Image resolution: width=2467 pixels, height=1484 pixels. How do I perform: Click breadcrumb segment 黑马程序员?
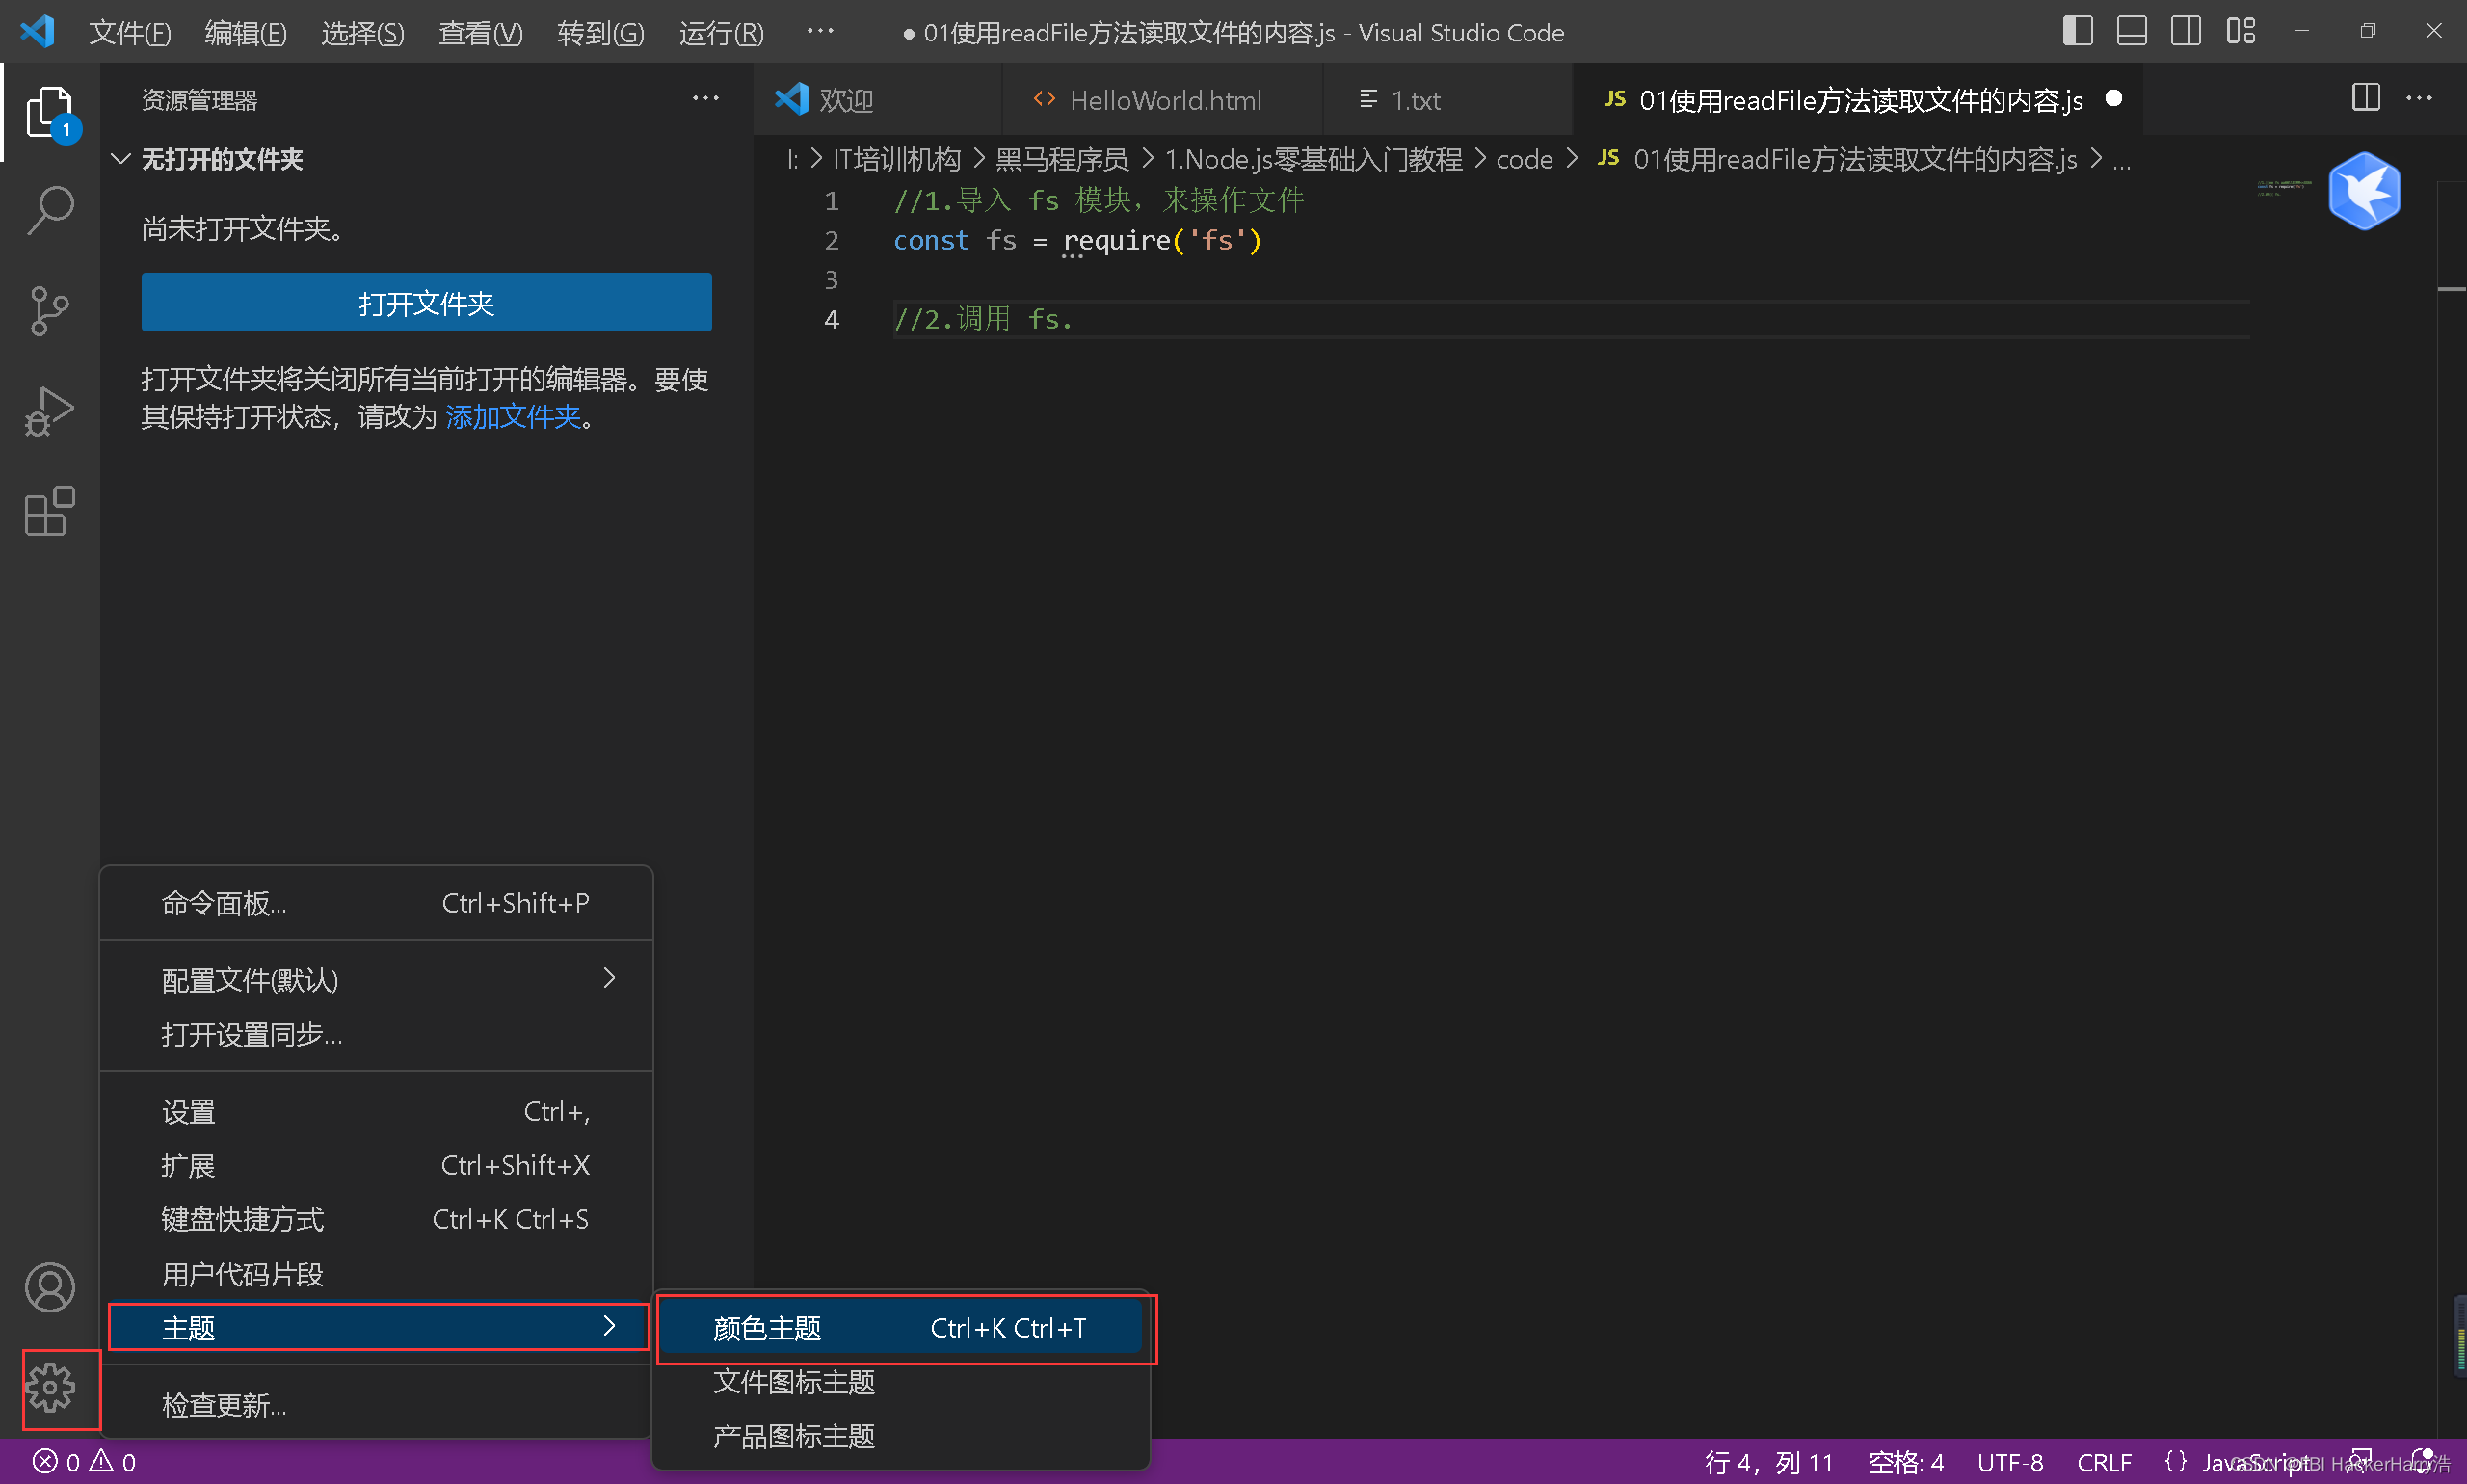click(x=1062, y=159)
